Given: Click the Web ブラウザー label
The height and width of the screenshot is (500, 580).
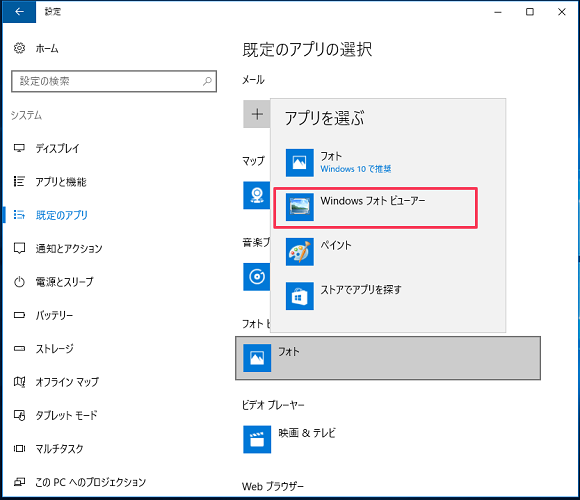Looking at the screenshot, I should coord(273,486).
